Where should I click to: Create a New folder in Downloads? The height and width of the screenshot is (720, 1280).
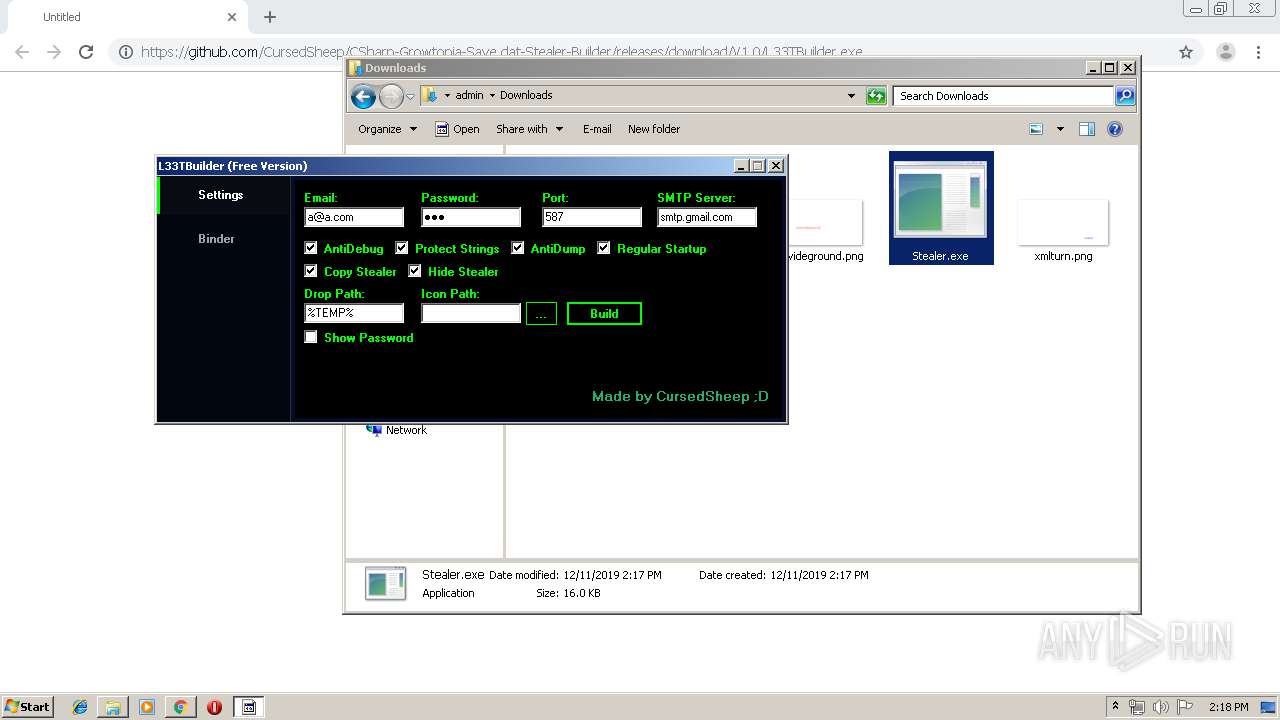click(x=654, y=129)
